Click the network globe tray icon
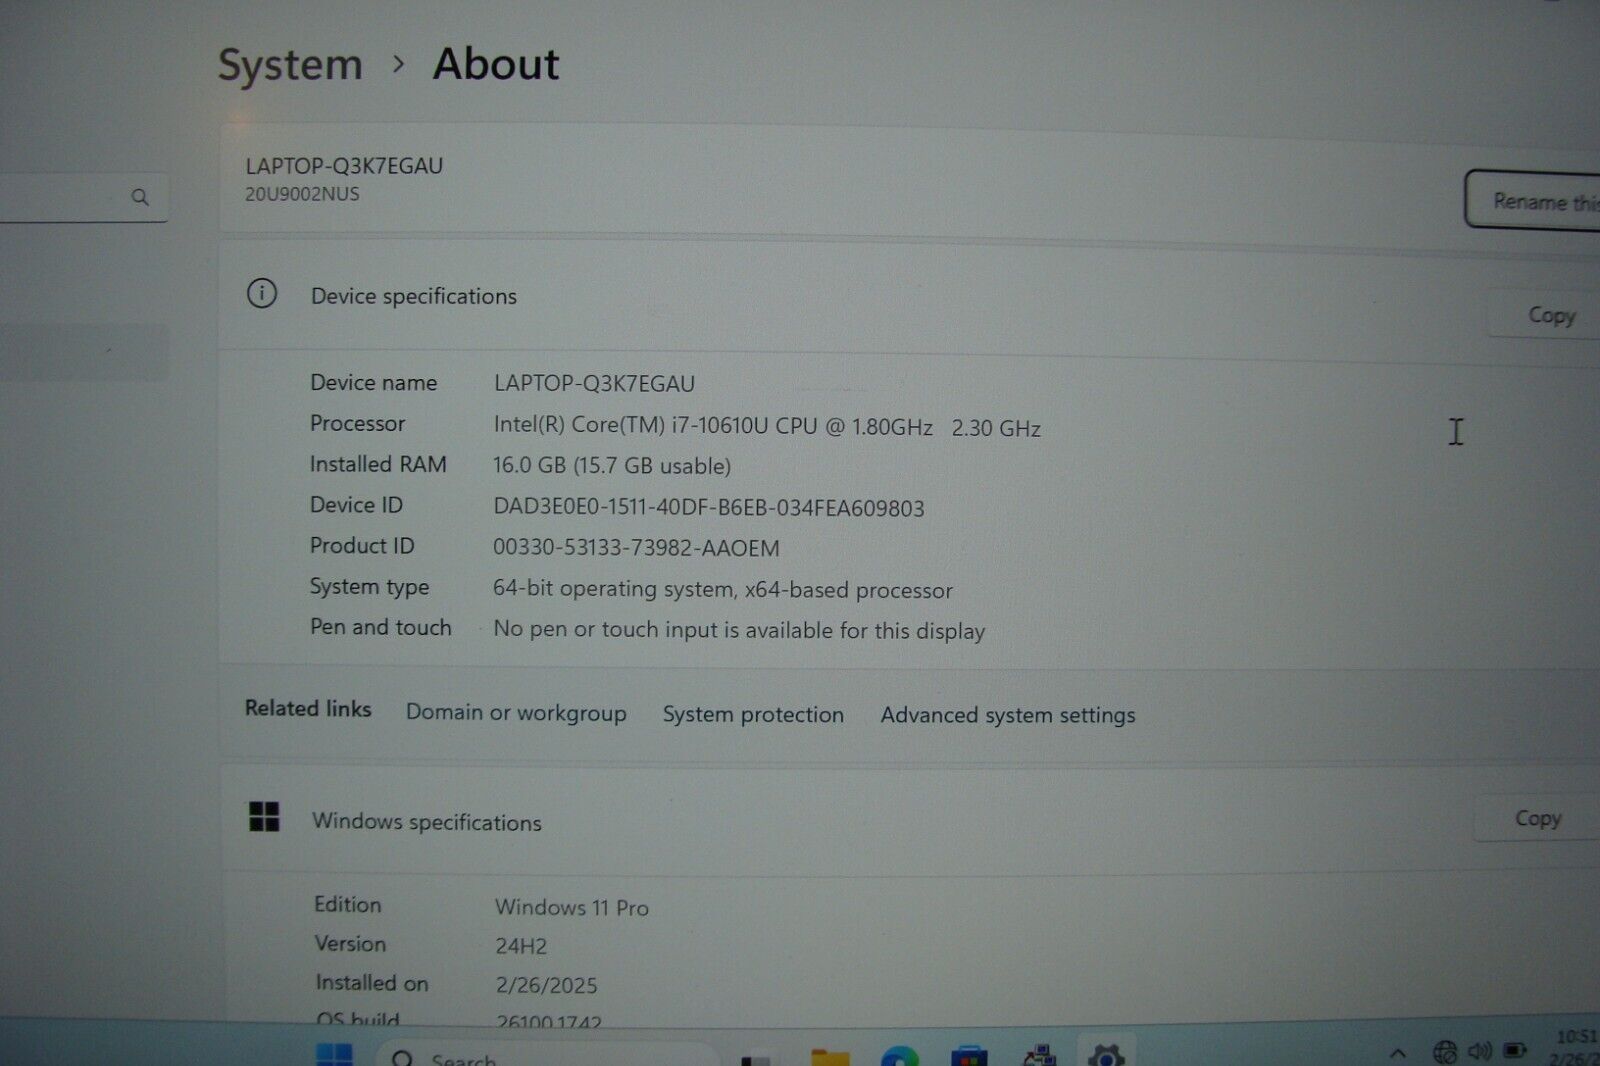The width and height of the screenshot is (1600, 1066). pyautogui.click(x=1444, y=1051)
